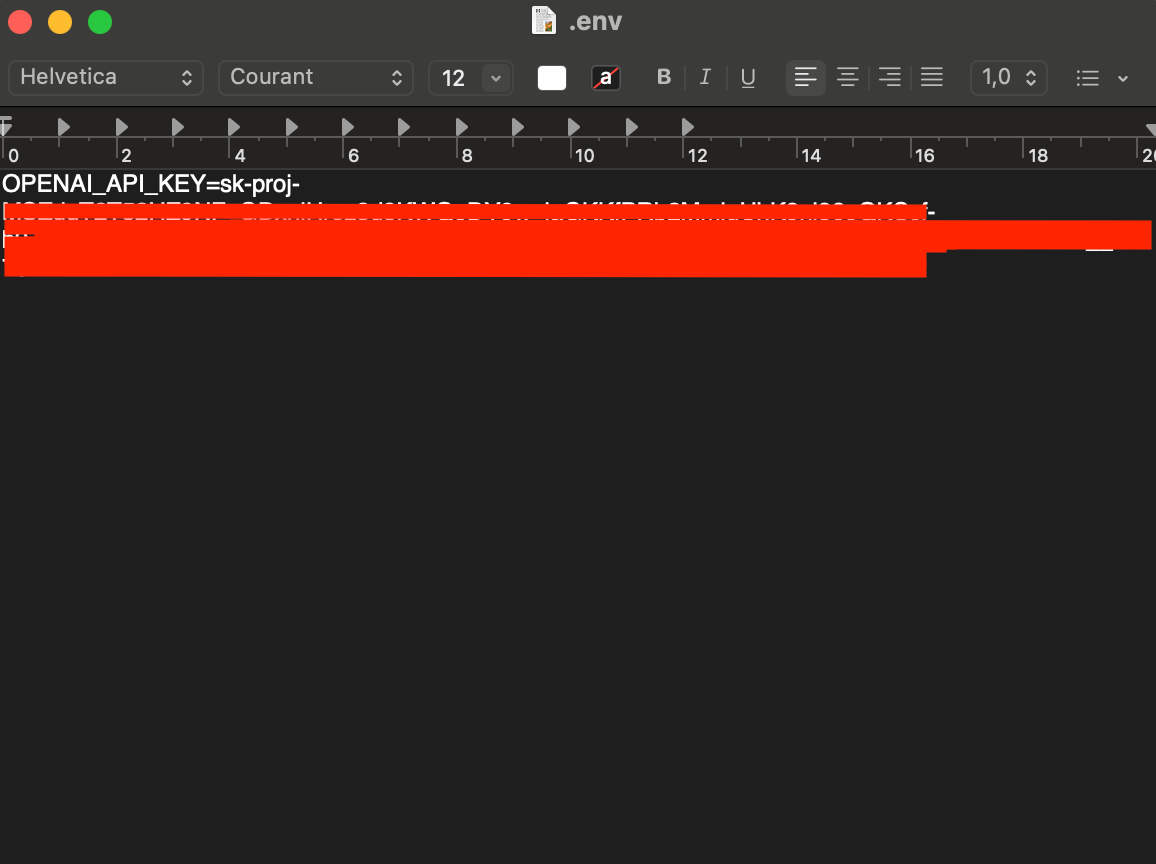This screenshot has height=864, width=1156.
Task: Justify the text
Action: click(931, 77)
